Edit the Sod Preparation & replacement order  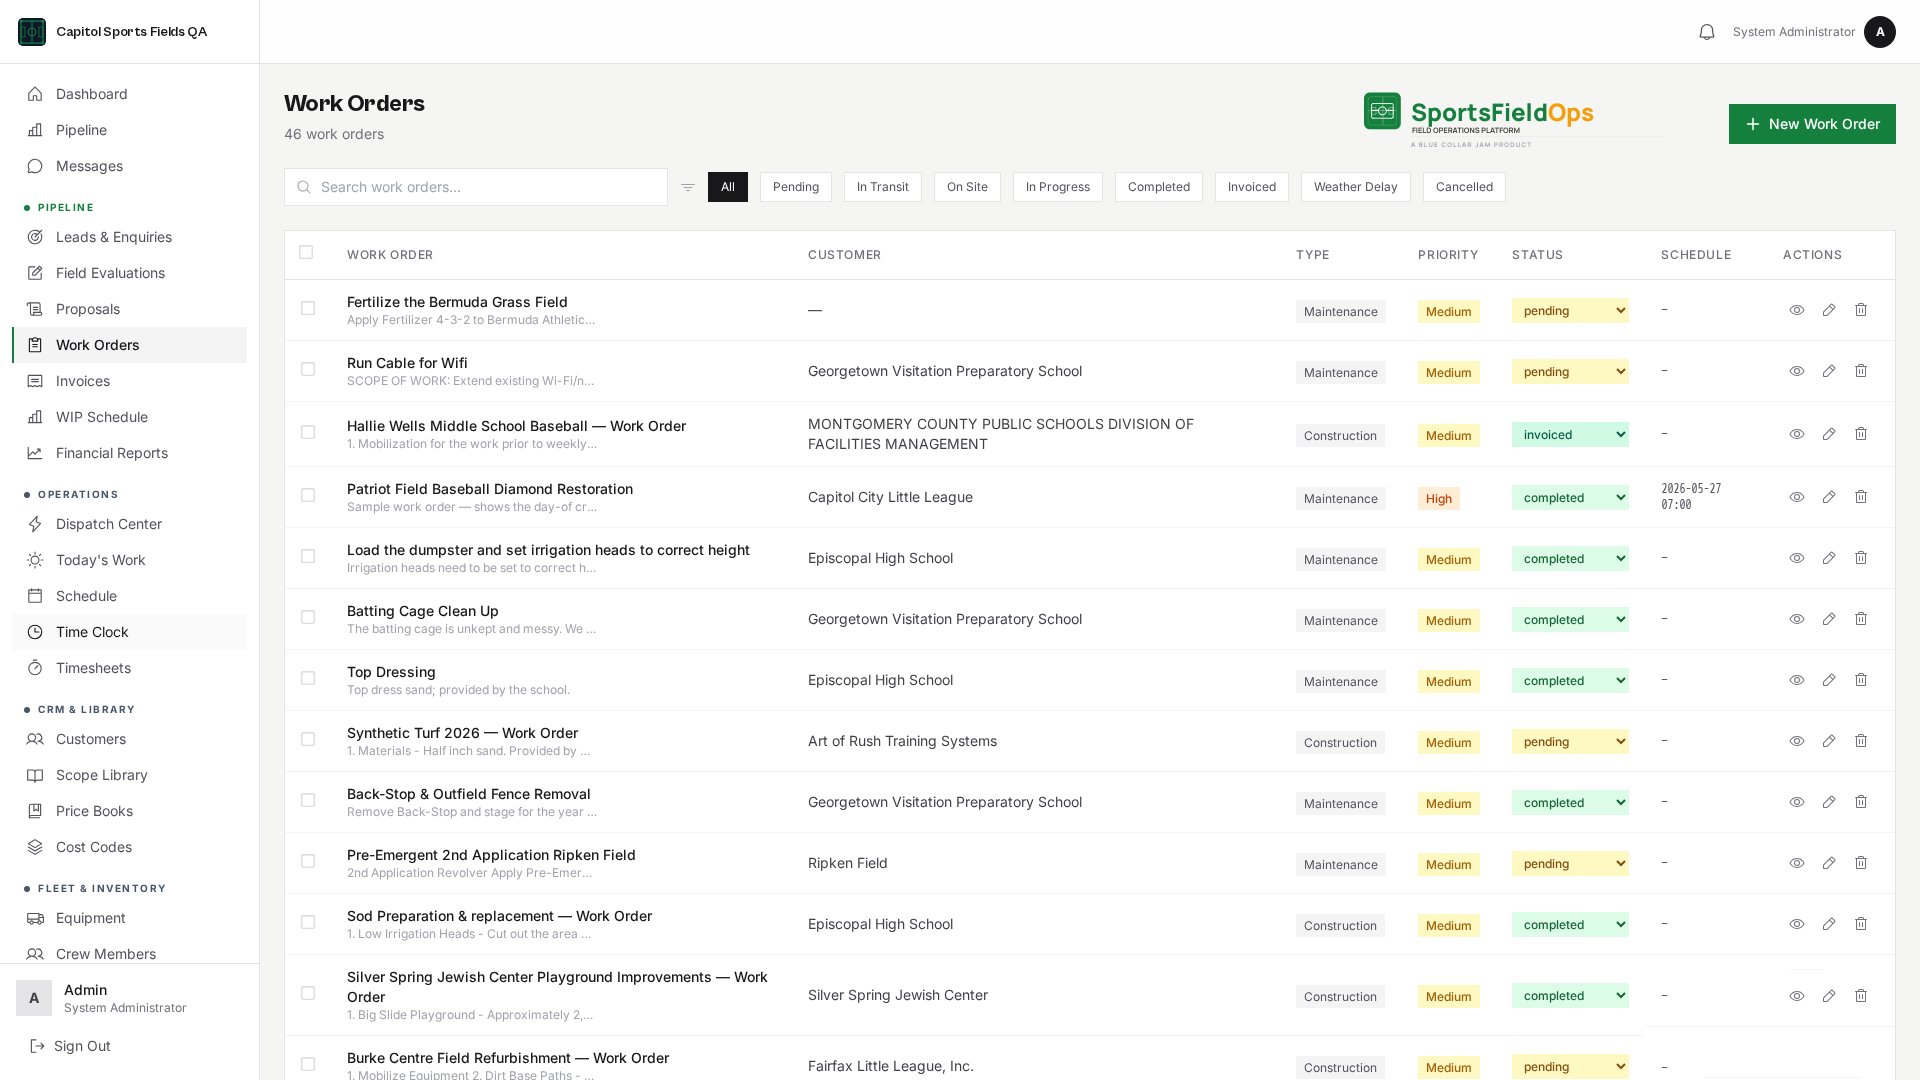point(1829,924)
